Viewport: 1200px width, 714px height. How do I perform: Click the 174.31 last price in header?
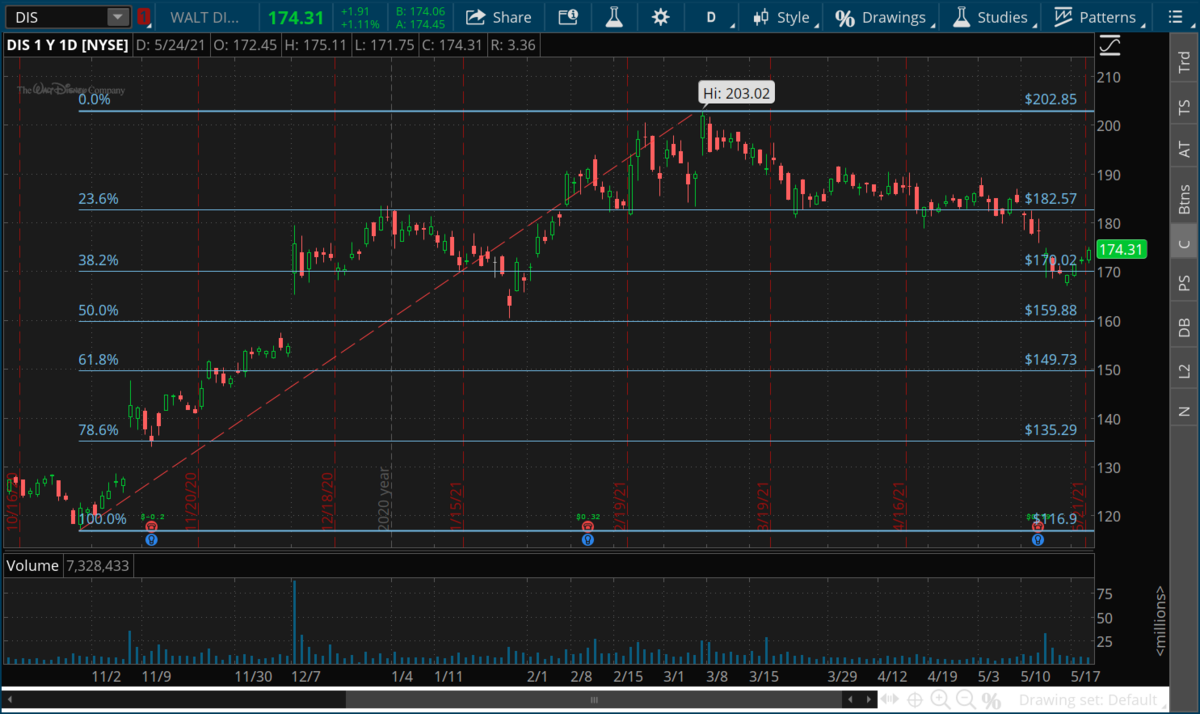pyautogui.click(x=295, y=17)
